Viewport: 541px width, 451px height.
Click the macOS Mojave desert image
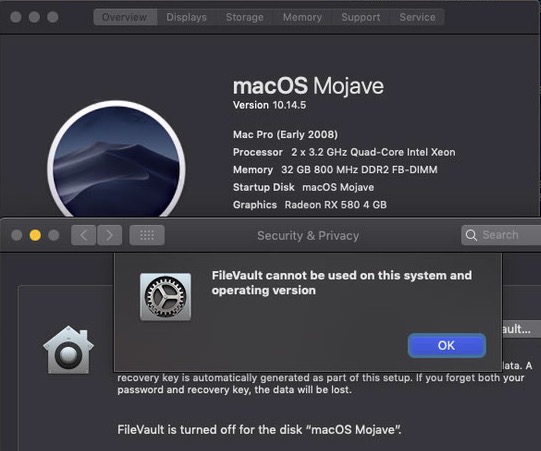point(116,159)
